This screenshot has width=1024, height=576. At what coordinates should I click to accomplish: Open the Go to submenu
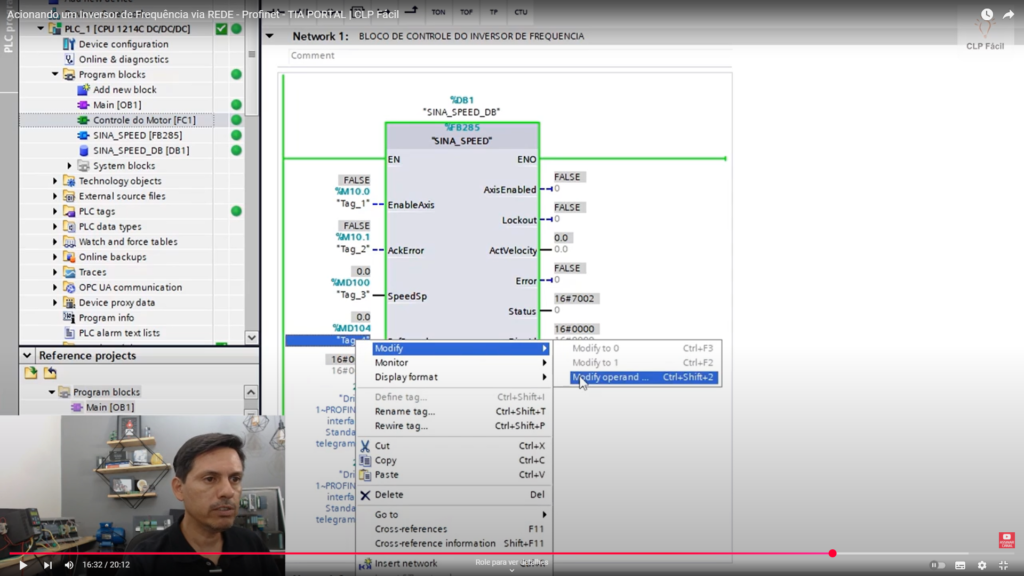(460, 515)
